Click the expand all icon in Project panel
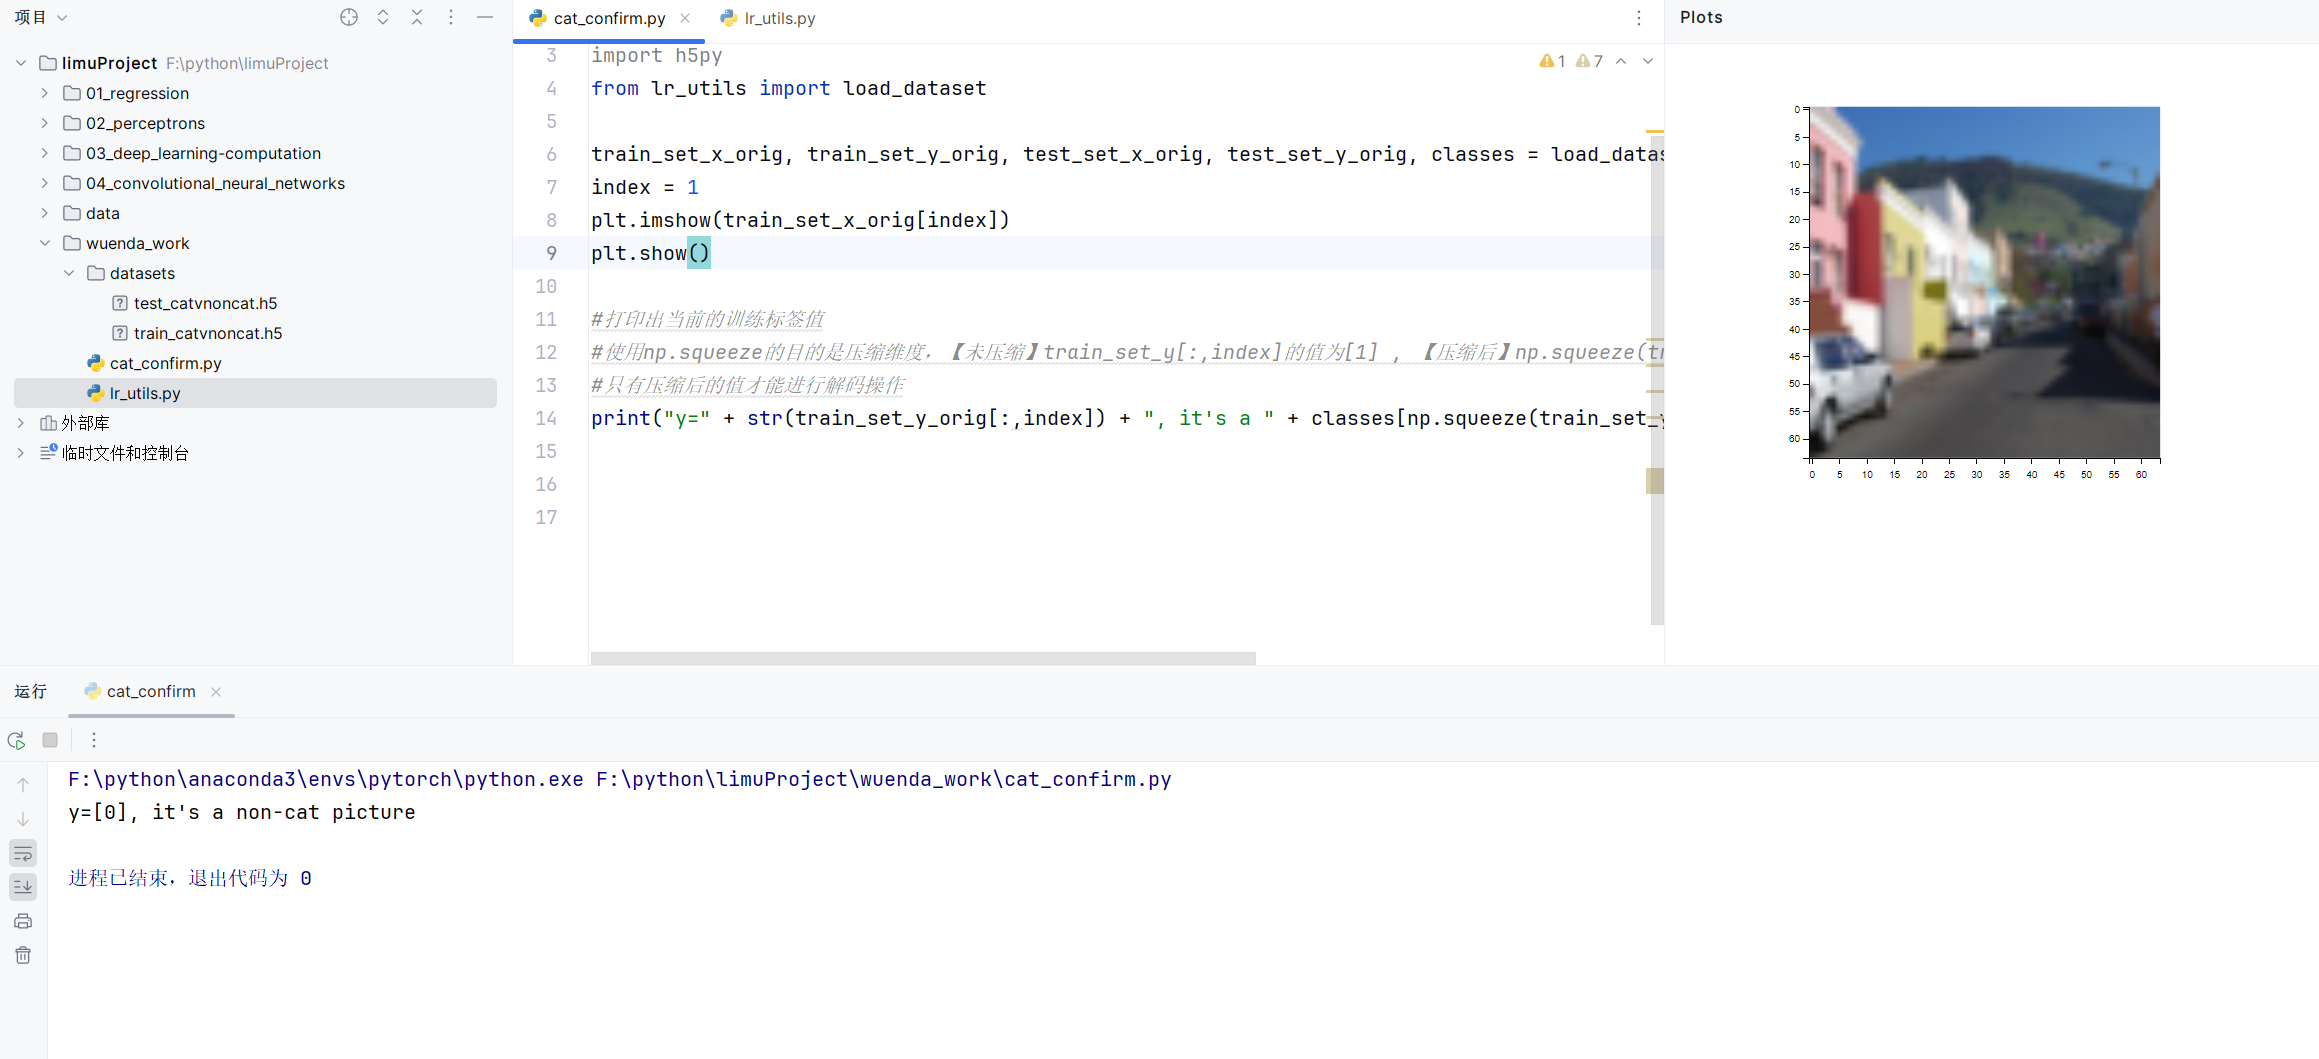This screenshot has width=2319, height=1059. pos(383,17)
